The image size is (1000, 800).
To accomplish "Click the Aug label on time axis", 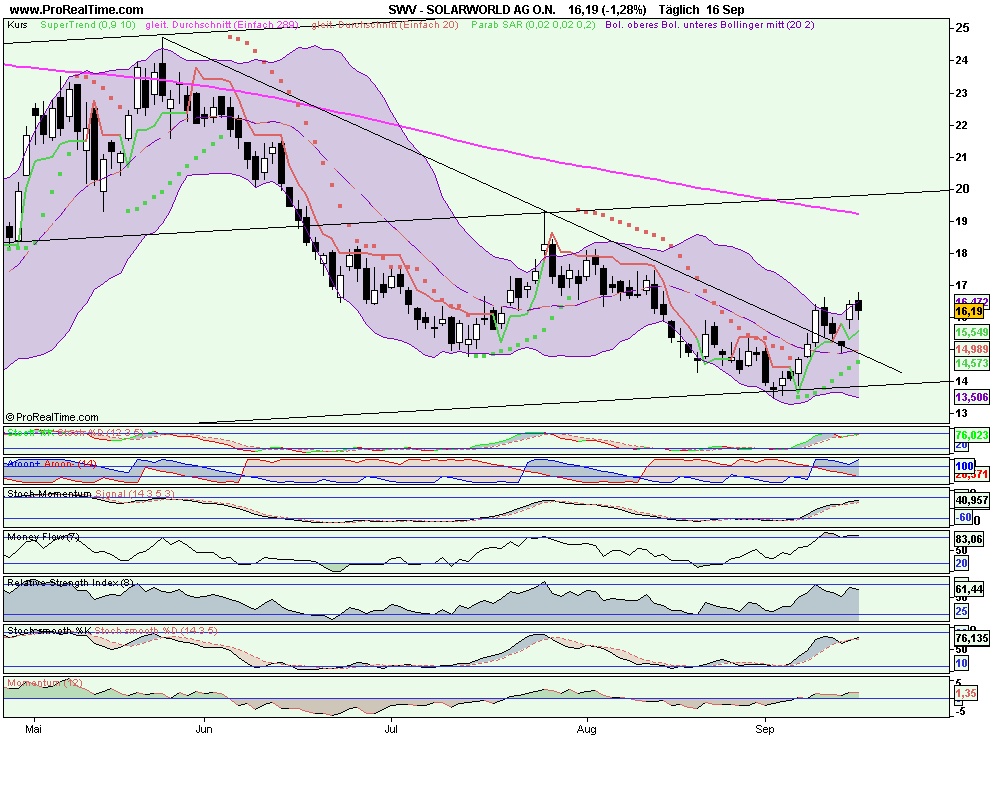I will [586, 729].
